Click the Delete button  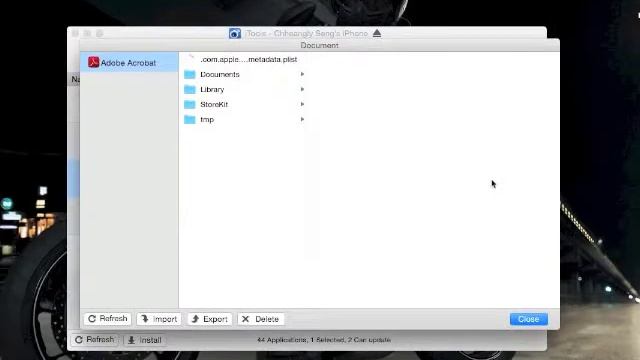tap(260, 319)
